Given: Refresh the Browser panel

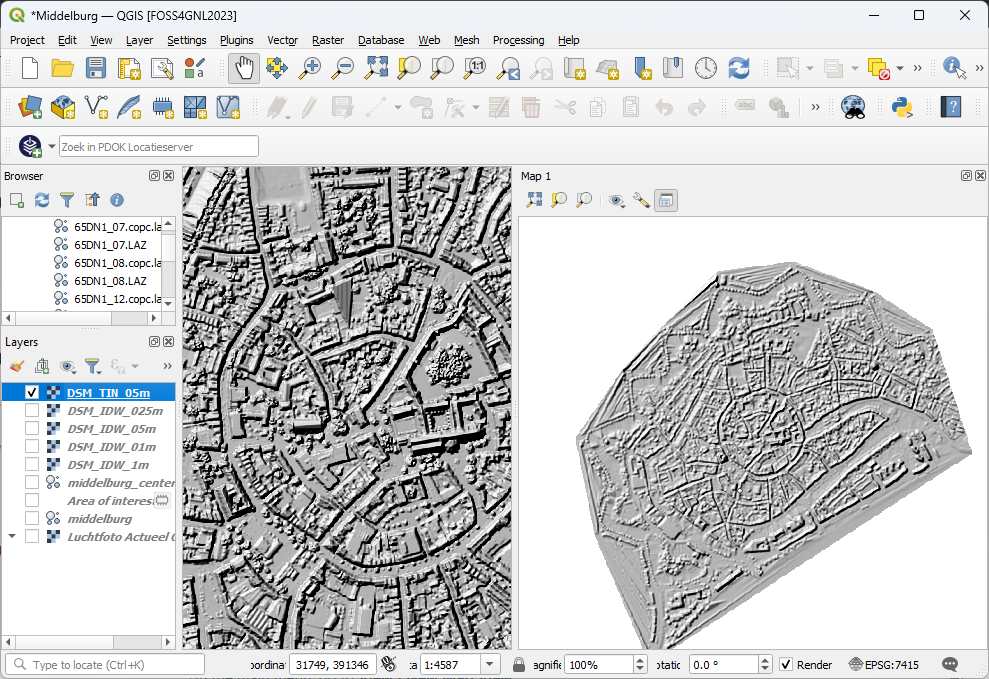Looking at the screenshot, I should coord(42,200).
